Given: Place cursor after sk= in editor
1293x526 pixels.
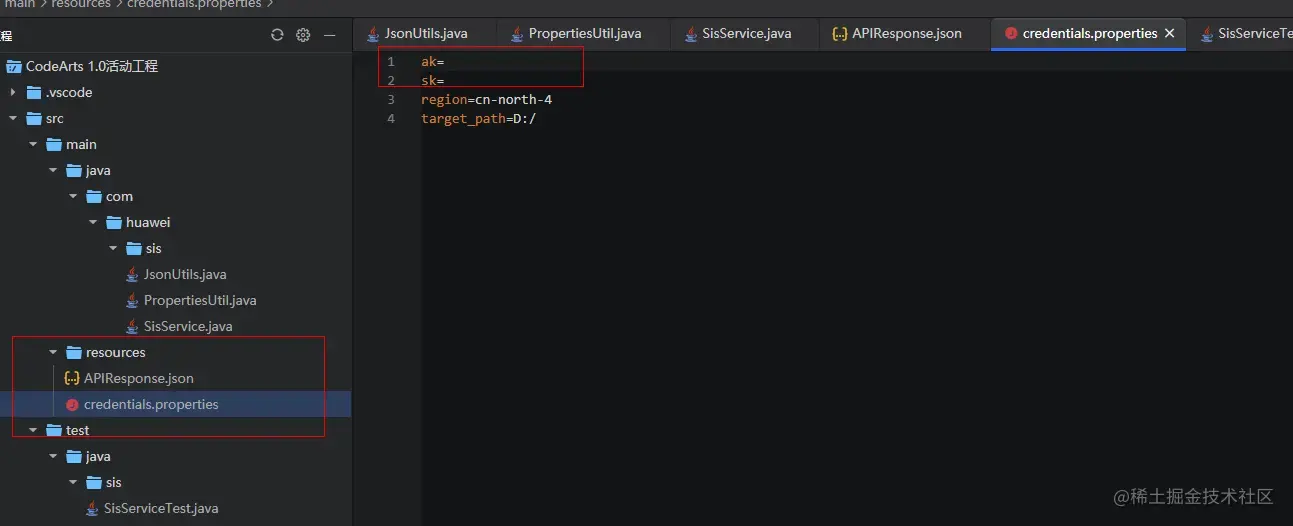Looking at the screenshot, I should pyautogui.click(x=446, y=81).
